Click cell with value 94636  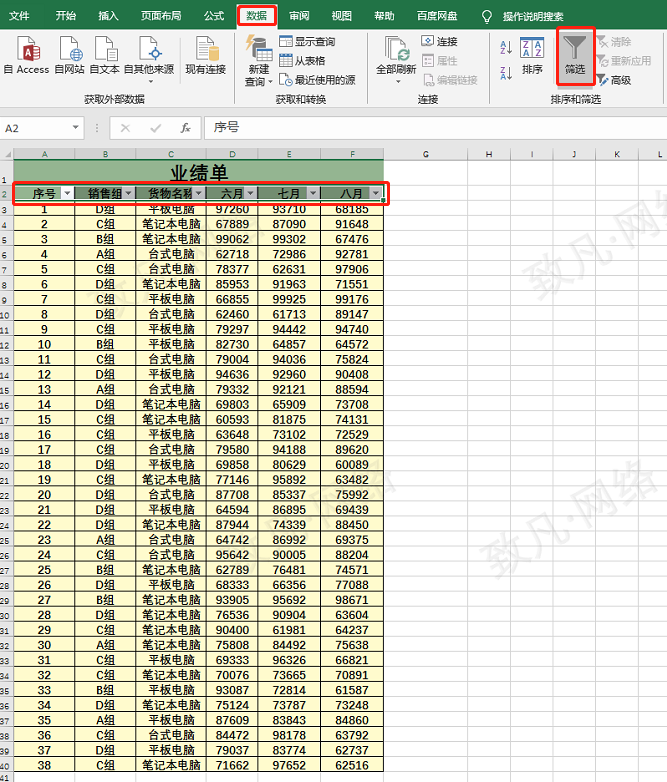[x=232, y=375]
